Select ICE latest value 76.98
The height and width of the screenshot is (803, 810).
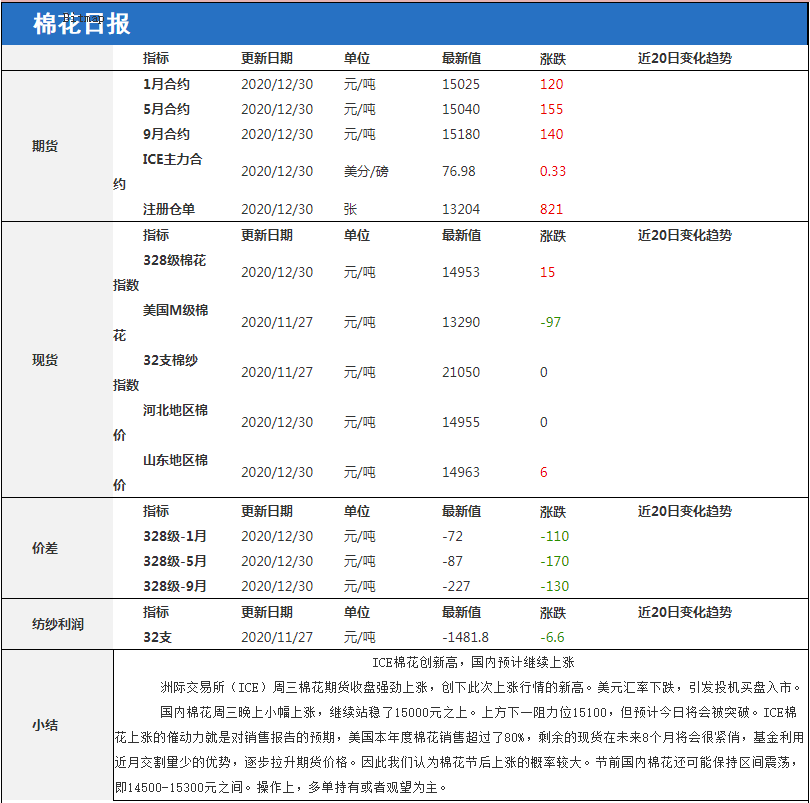pyautogui.click(x=459, y=171)
